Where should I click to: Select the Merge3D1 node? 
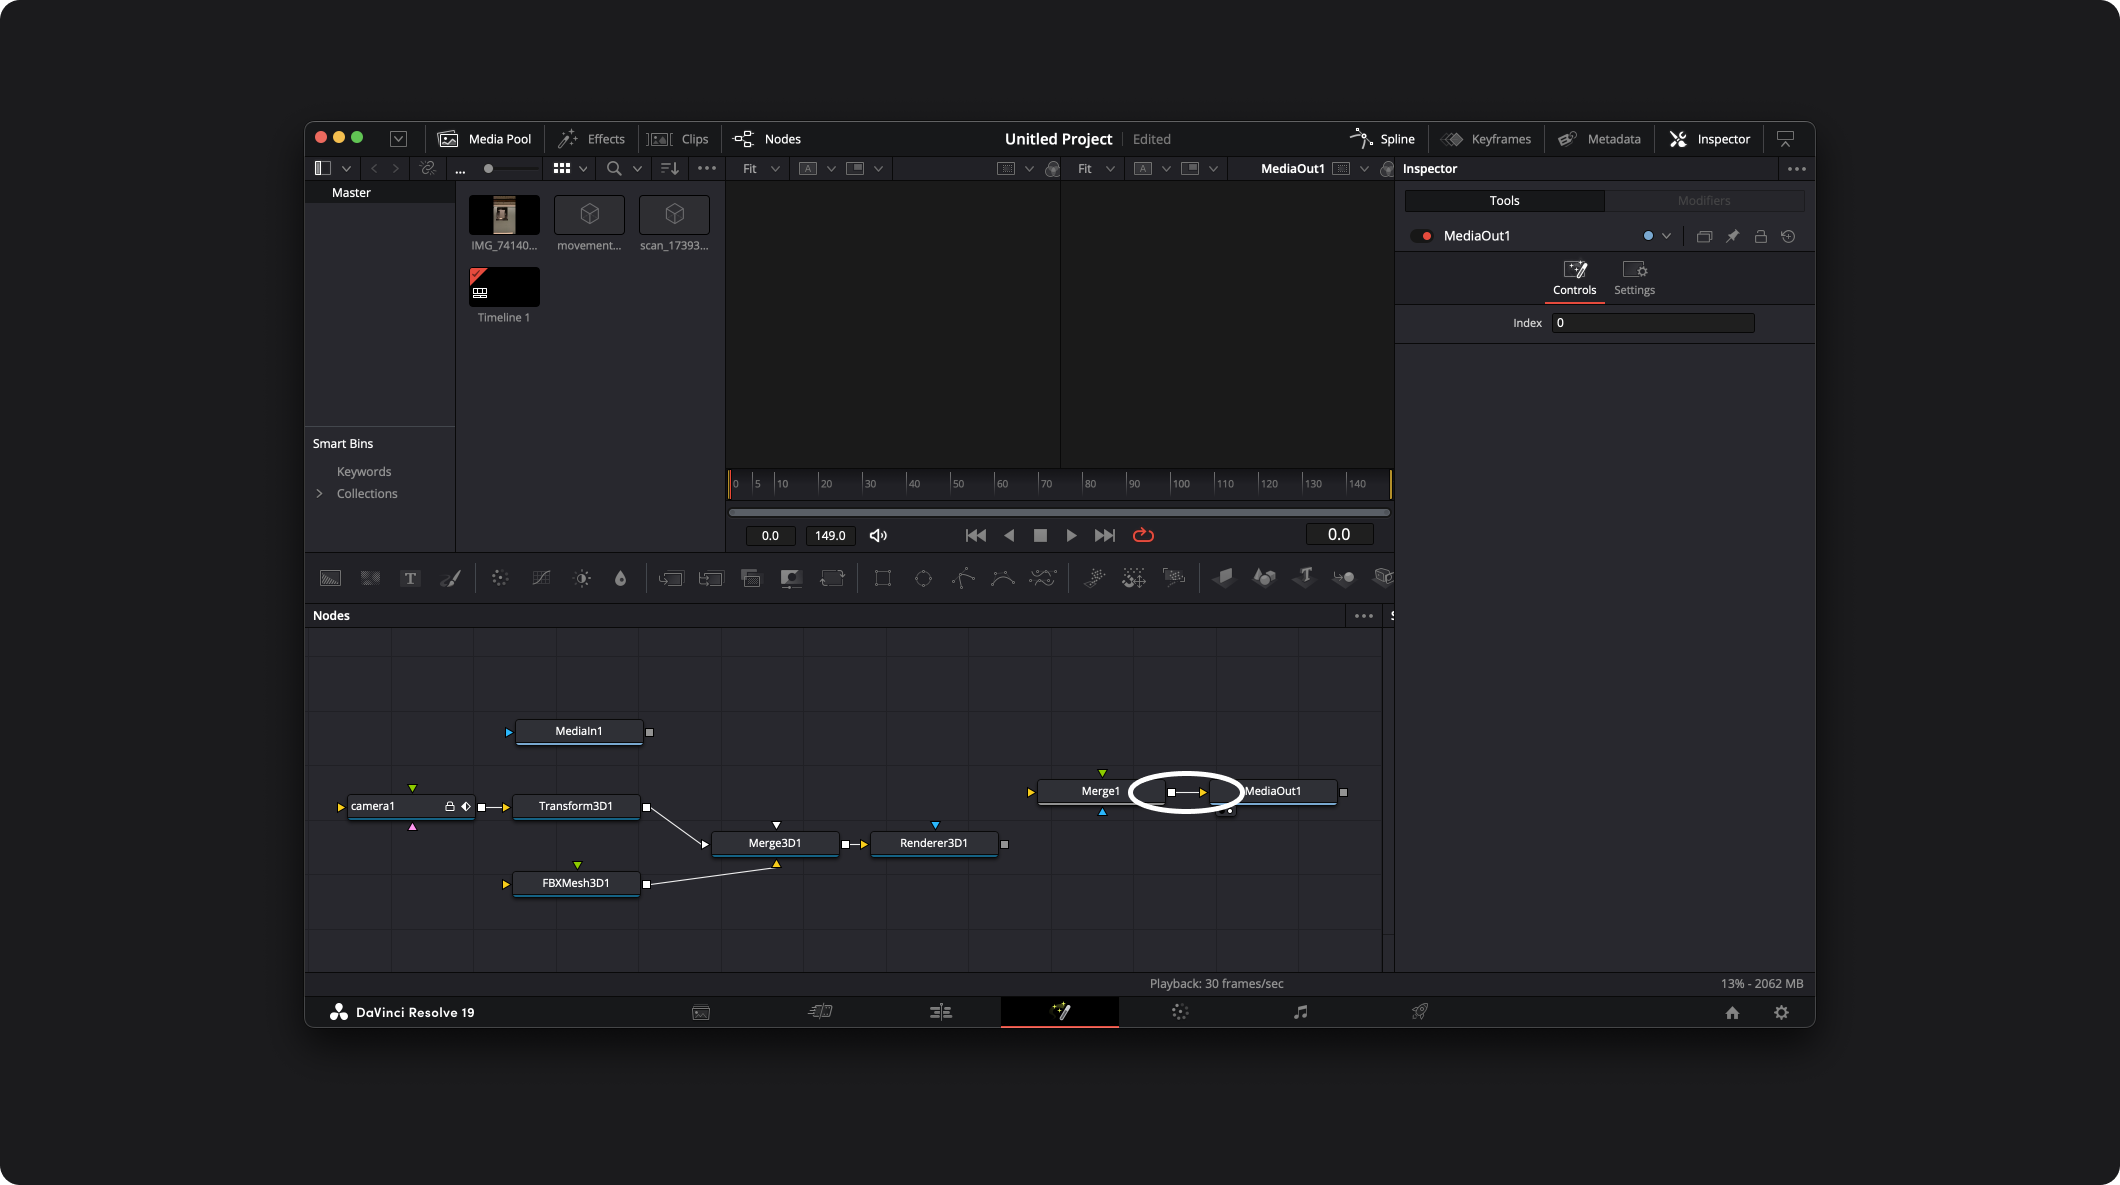[x=775, y=843]
